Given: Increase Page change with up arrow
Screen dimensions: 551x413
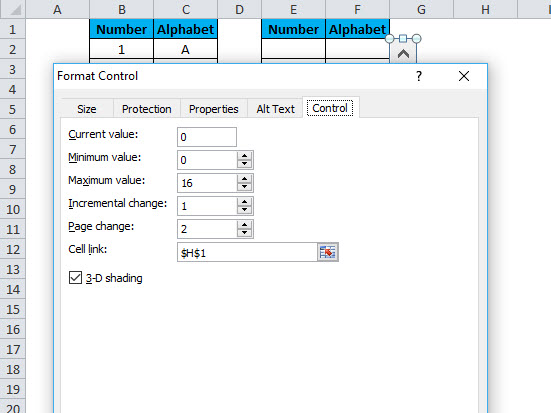Looking at the screenshot, I should tap(245, 225).
